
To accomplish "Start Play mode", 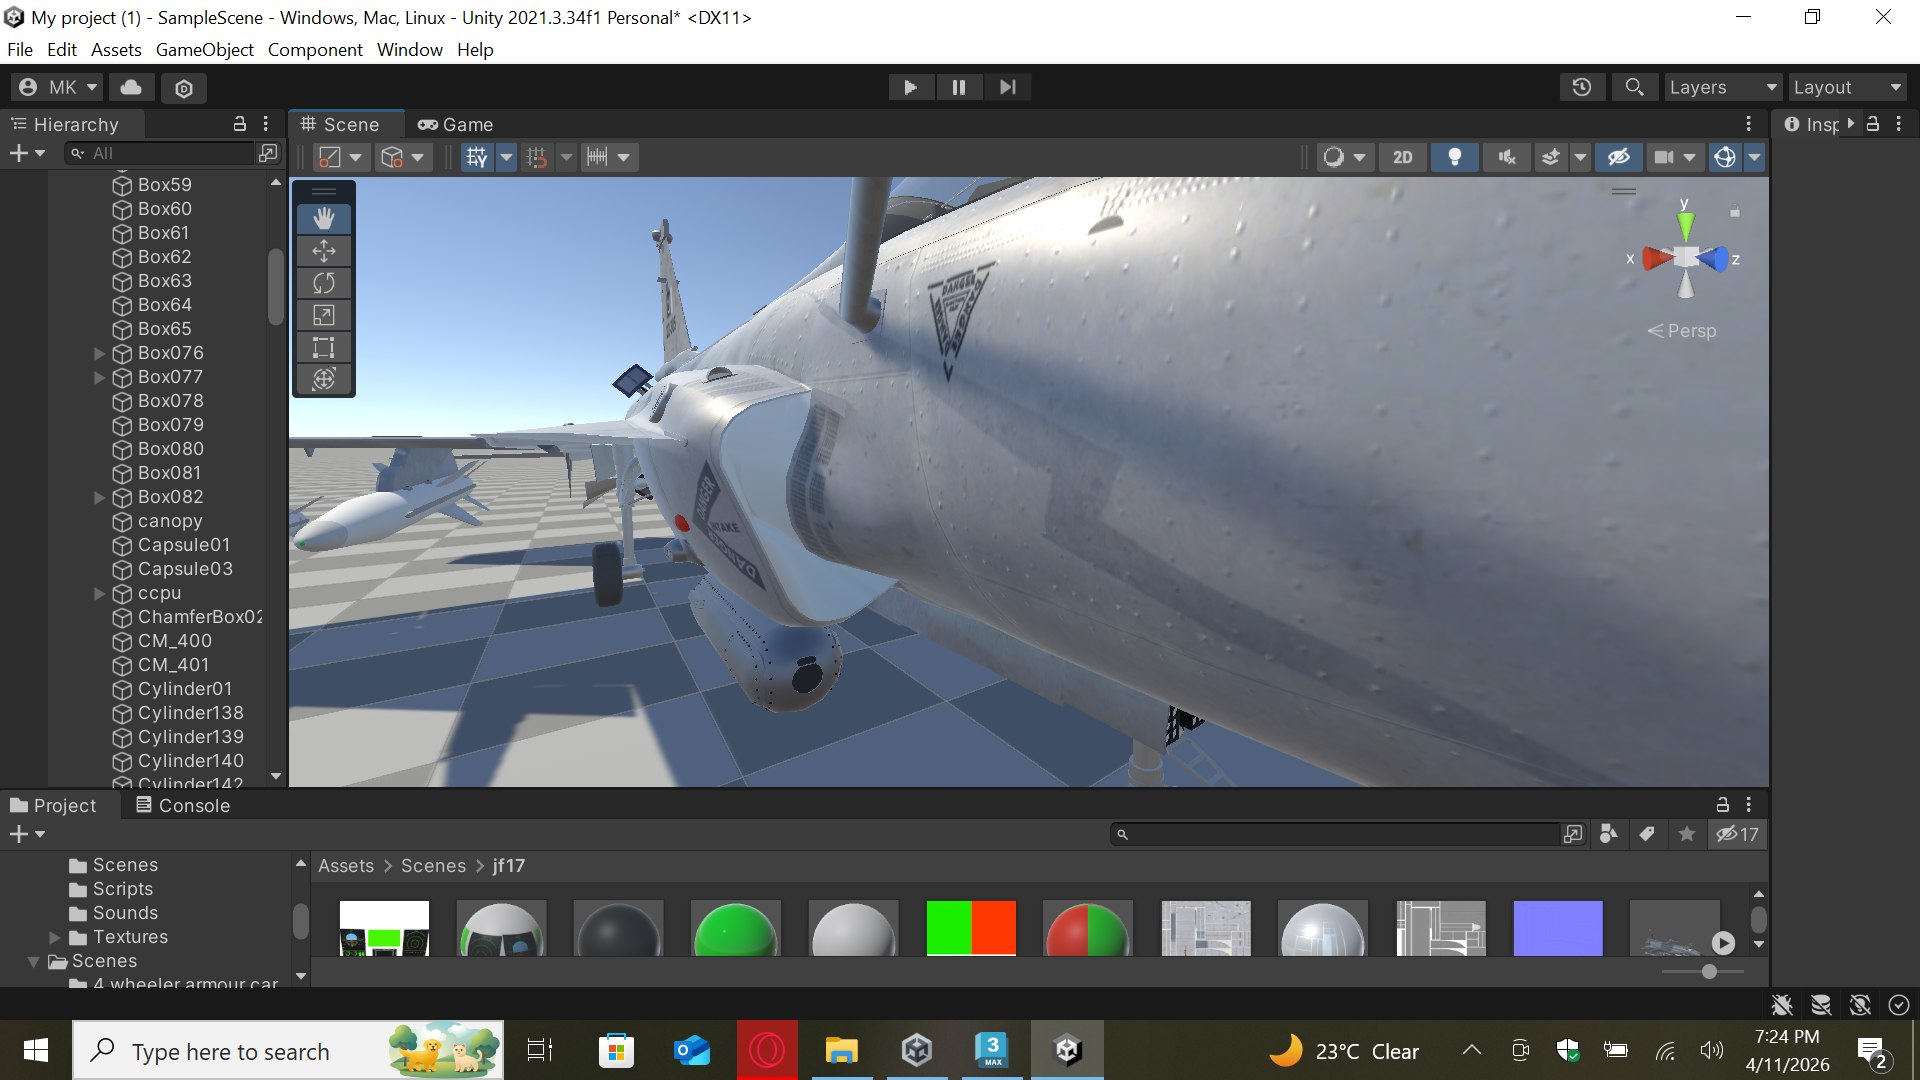I will coord(910,87).
